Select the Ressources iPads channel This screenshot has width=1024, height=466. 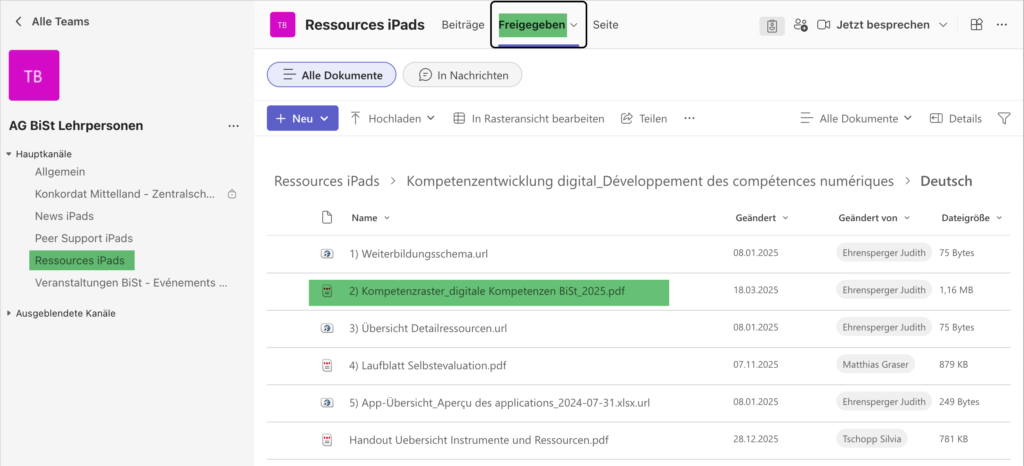click(x=82, y=260)
